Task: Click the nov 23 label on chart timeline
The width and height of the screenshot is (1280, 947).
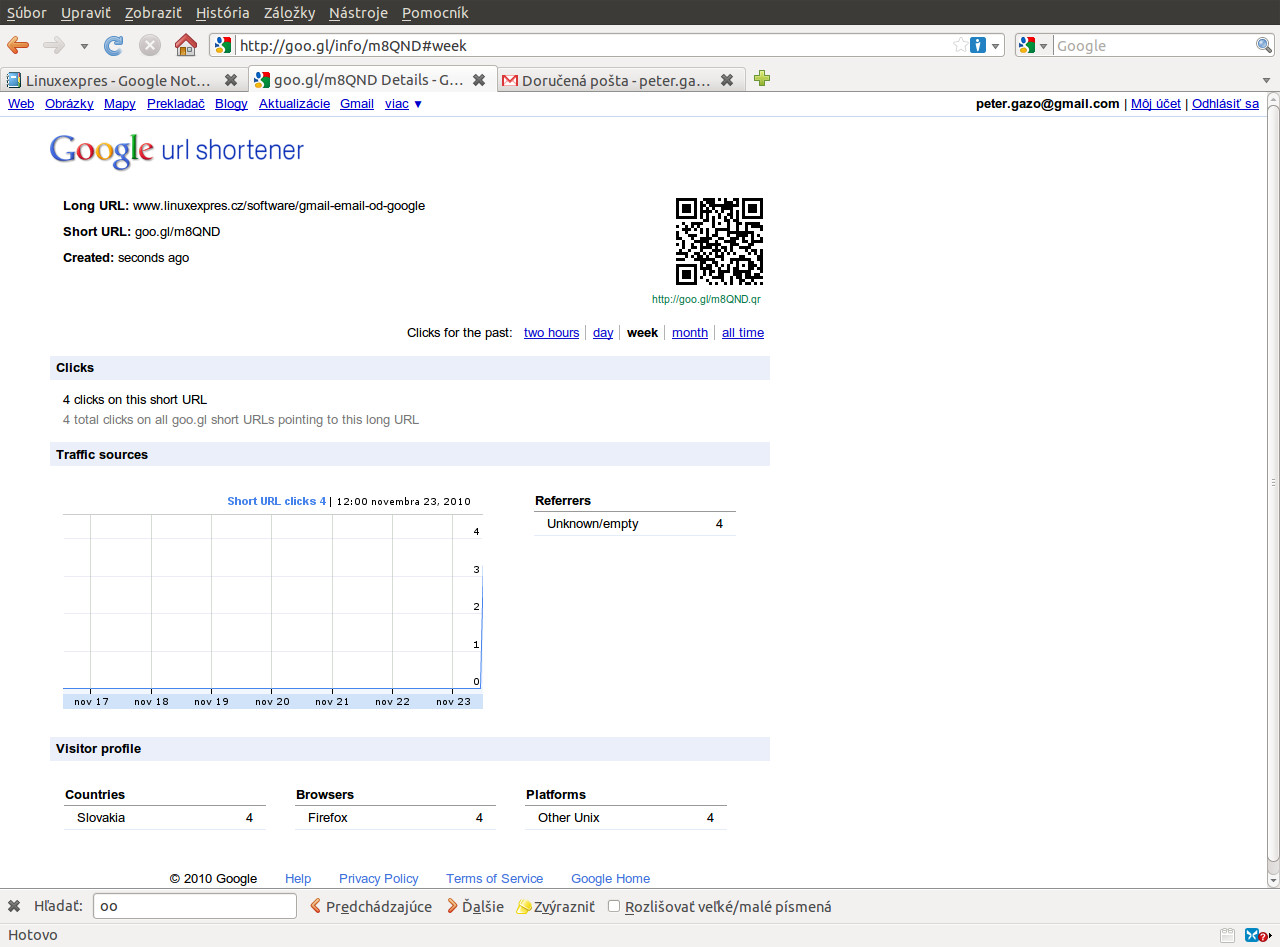Action: (453, 702)
